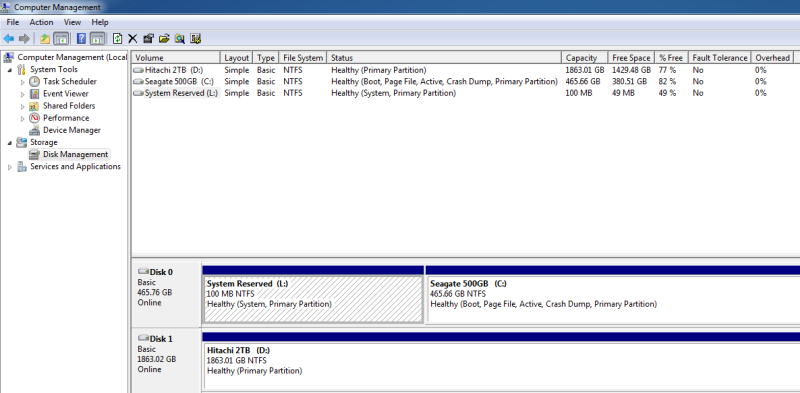Click the Explore magnifier toolbar icon
This screenshot has height=393, width=800.
[180, 39]
